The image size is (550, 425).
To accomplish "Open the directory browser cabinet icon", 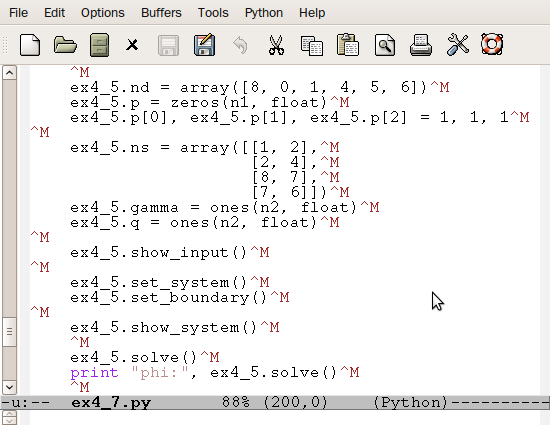I will (x=100, y=45).
